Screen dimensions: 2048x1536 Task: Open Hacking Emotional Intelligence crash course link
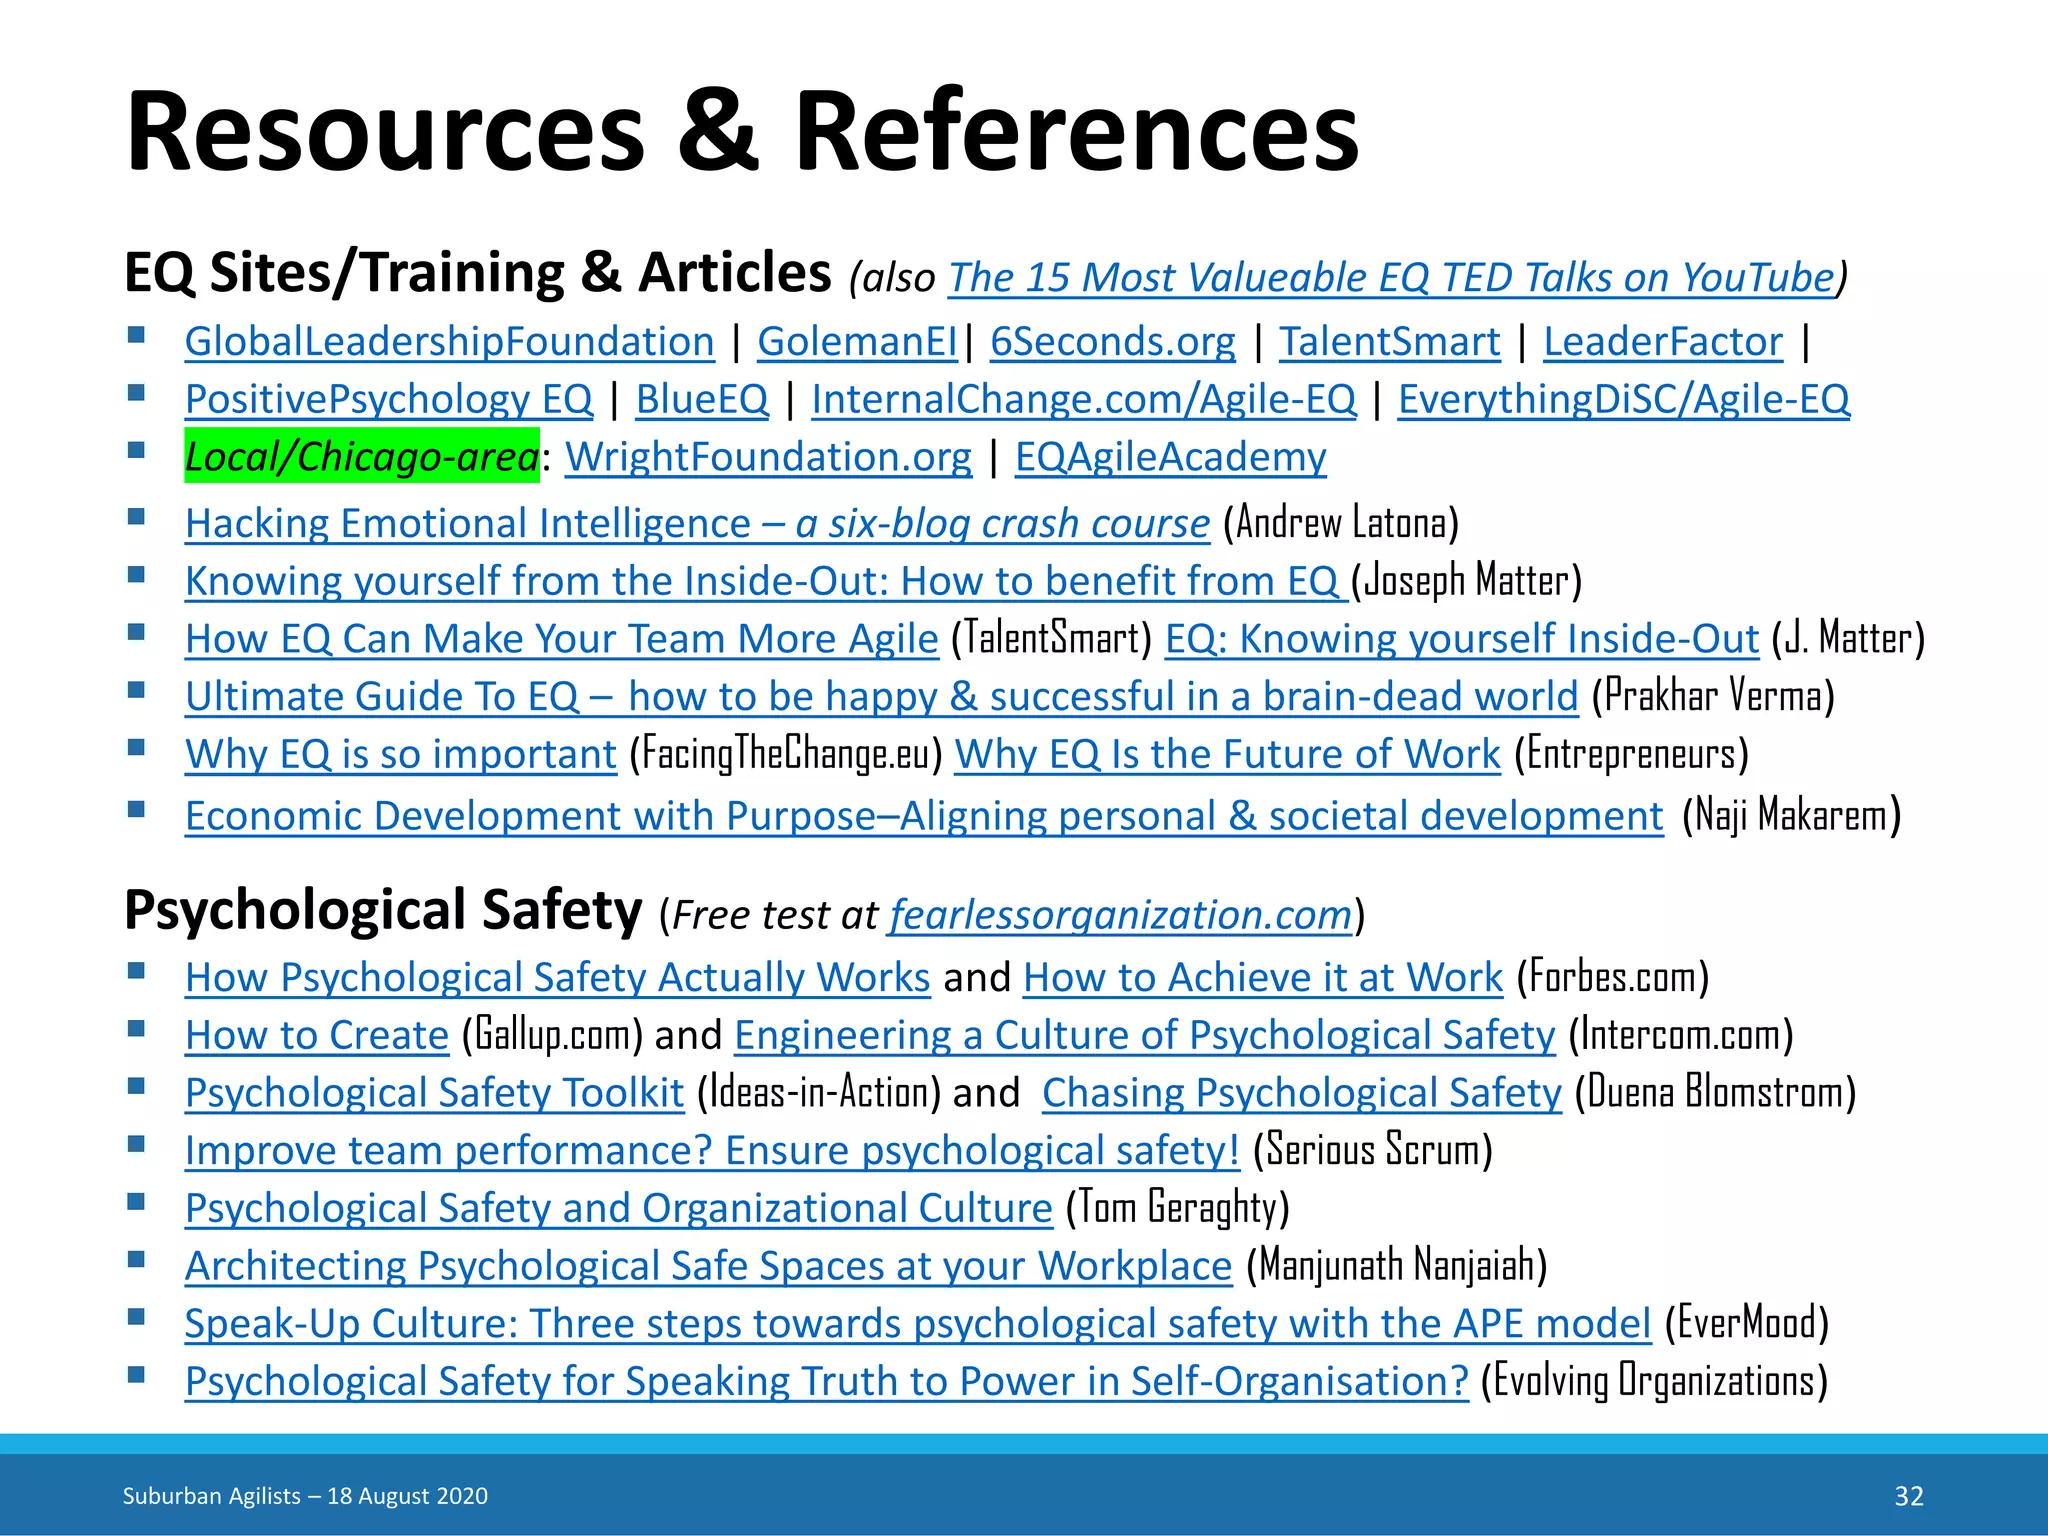[x=697, y=523]
